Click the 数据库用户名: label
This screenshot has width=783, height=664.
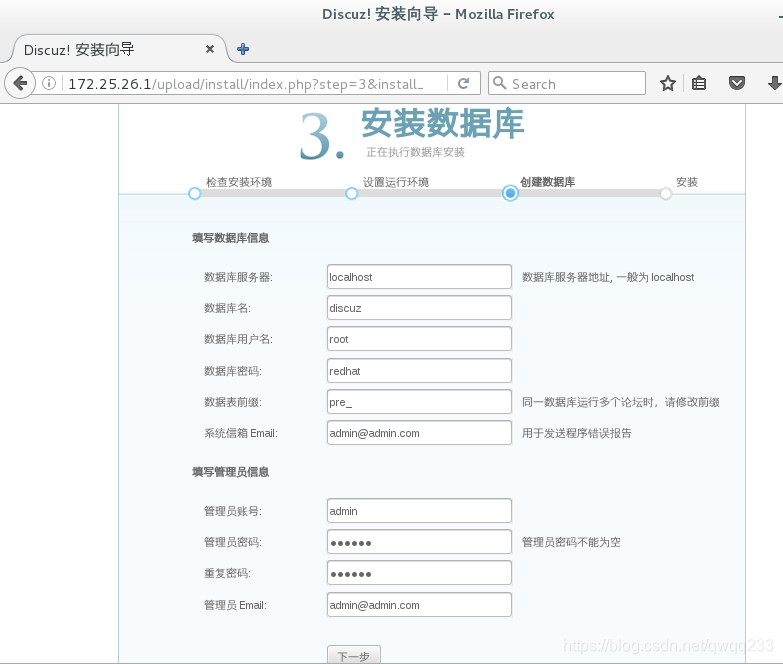point(239,339)
